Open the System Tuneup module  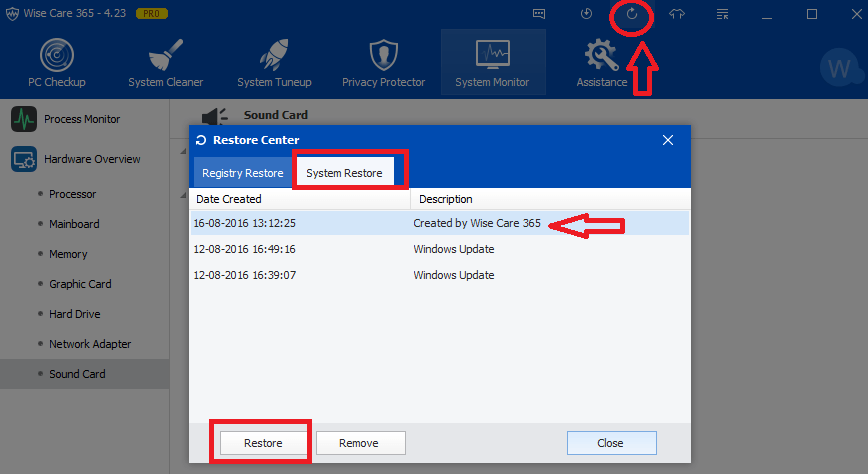(274, 63)
